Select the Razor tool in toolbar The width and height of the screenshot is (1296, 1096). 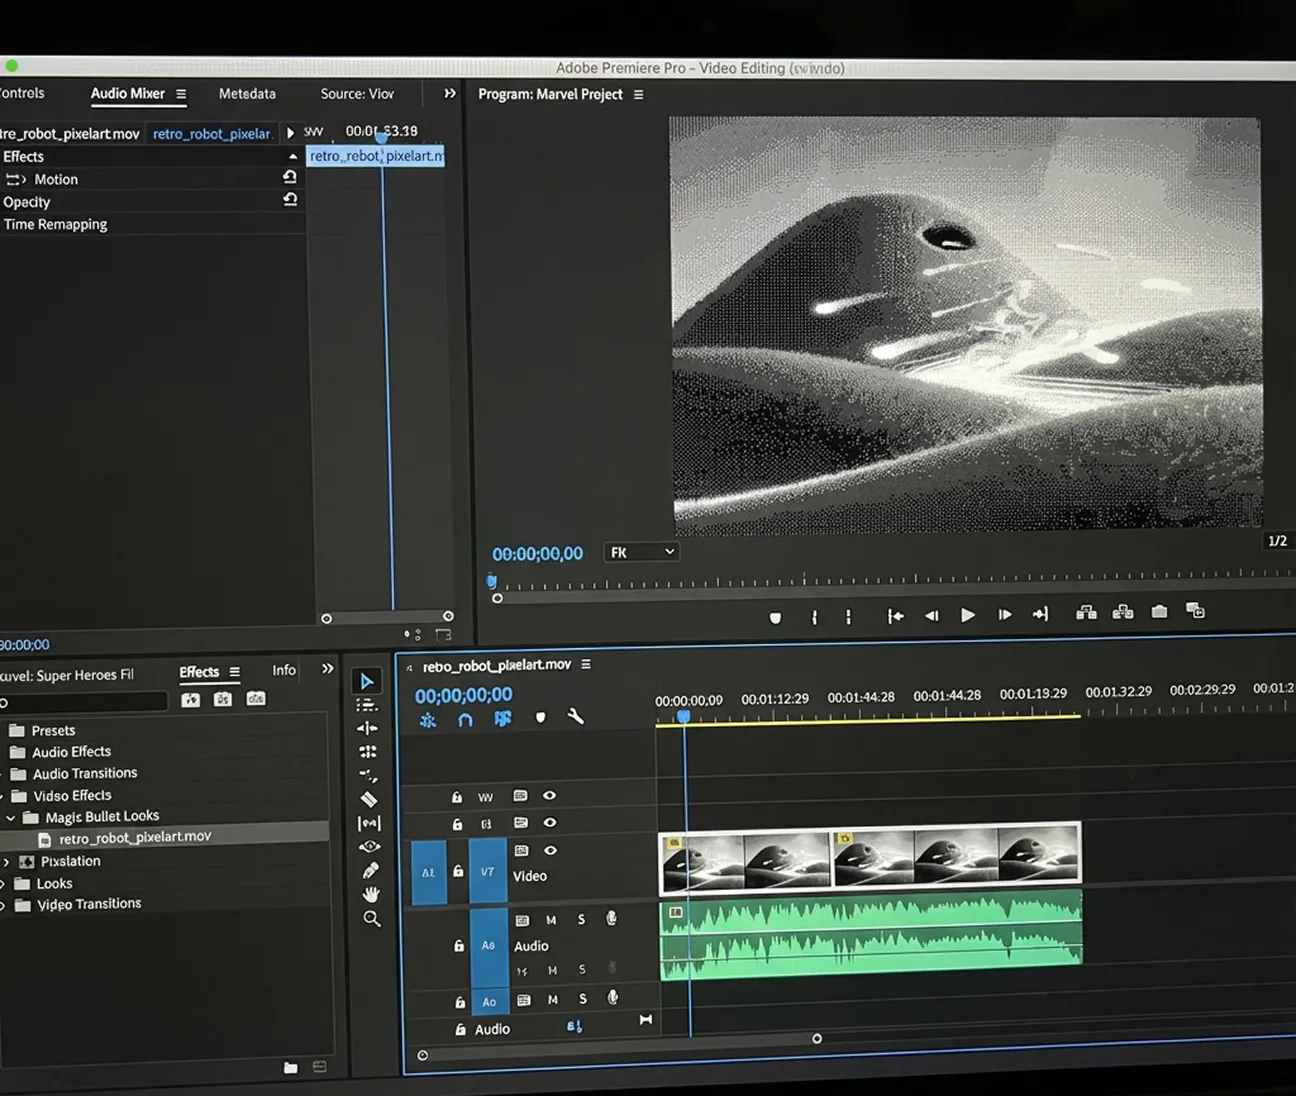(369, 799)
